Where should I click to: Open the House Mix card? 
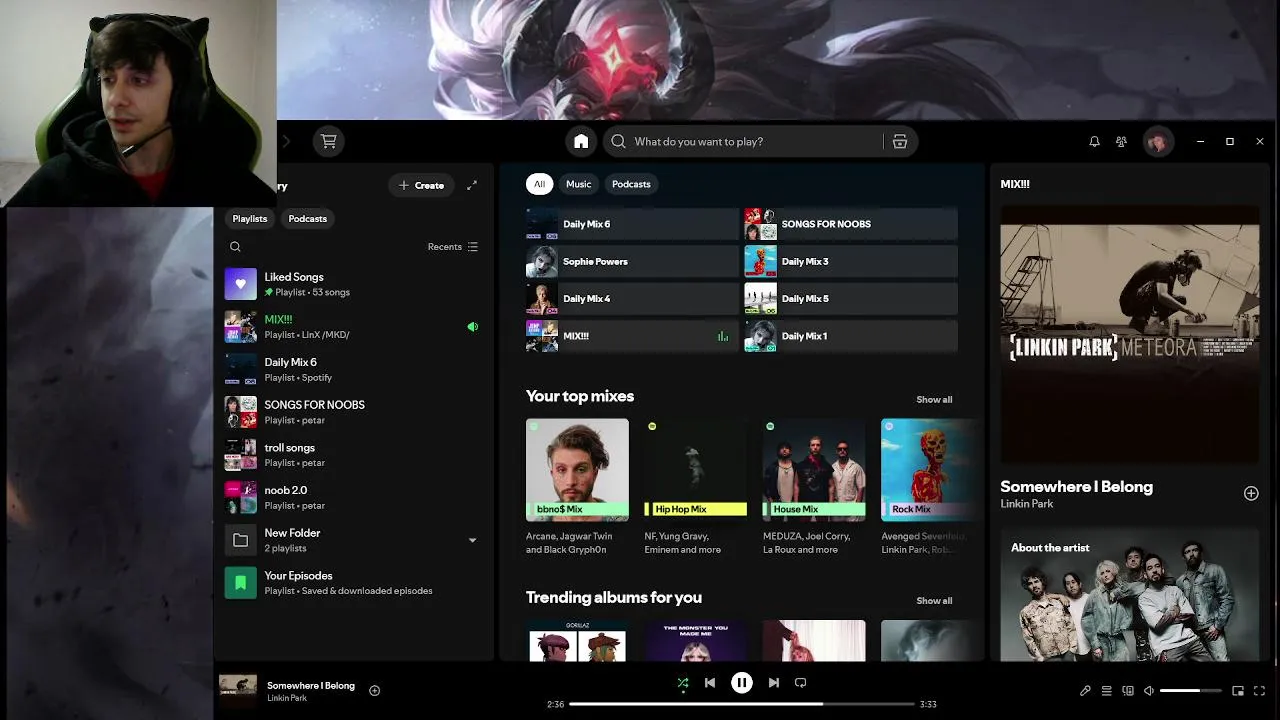click(814, 487)
